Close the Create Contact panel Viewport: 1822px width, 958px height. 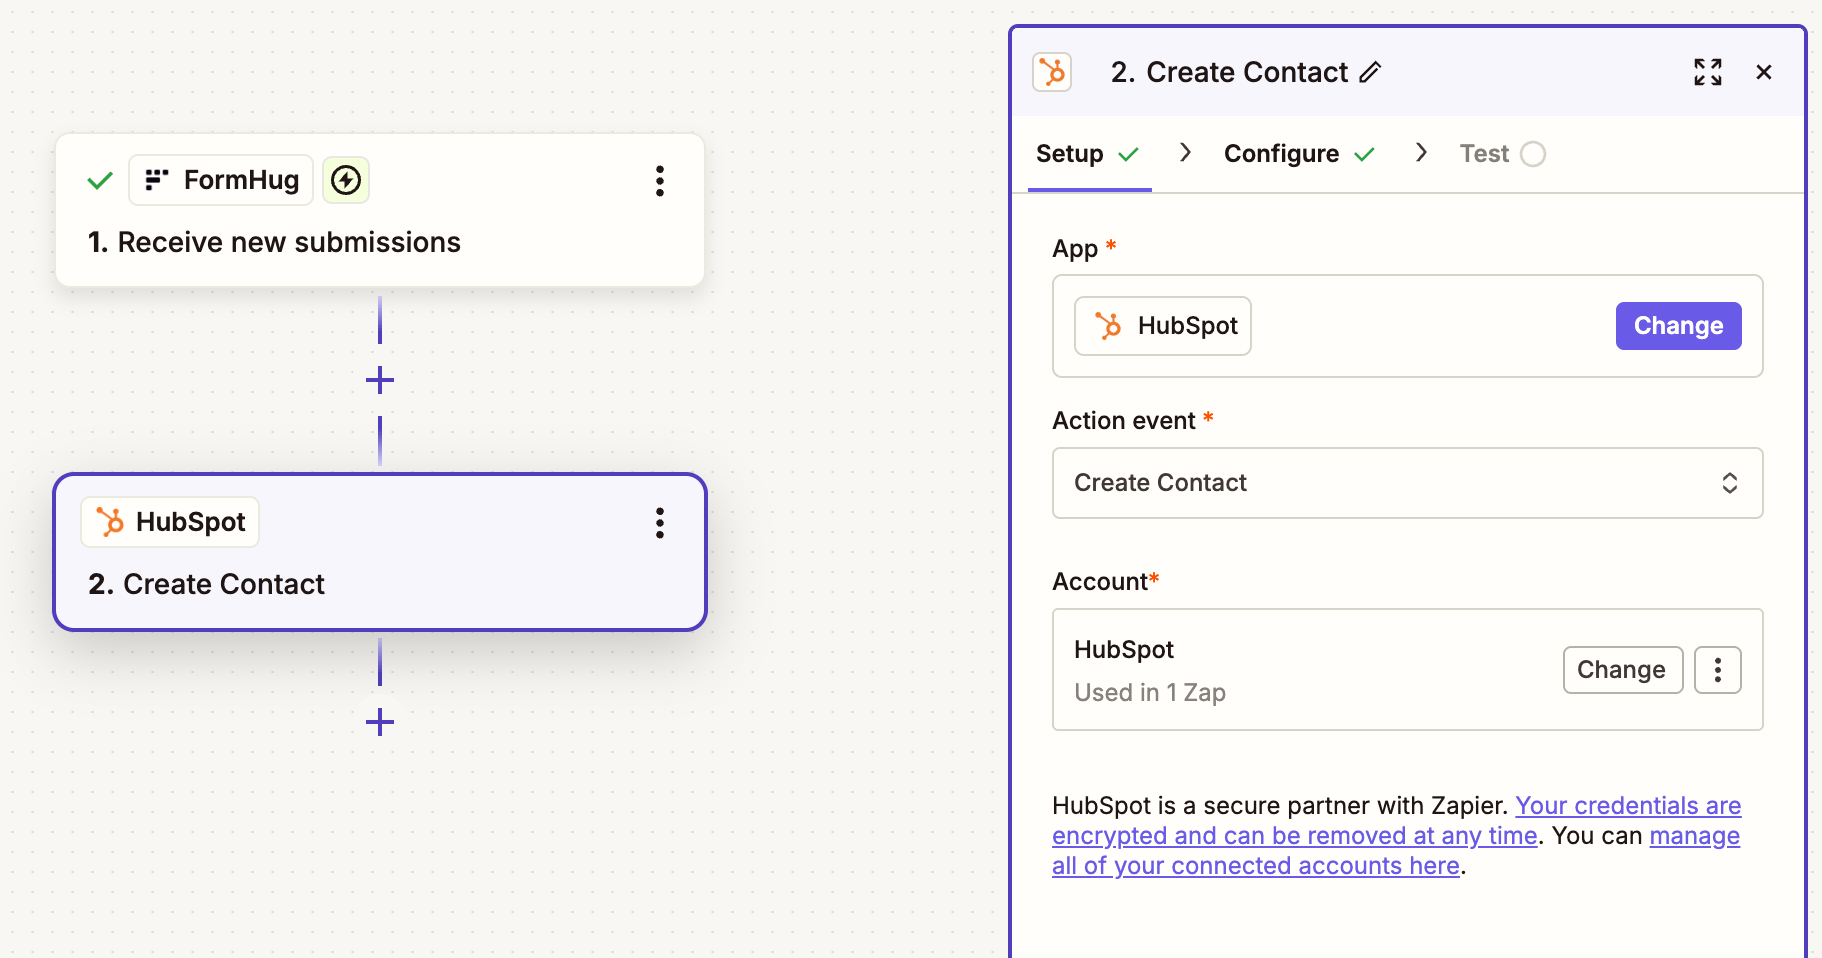coord(1764,72)
